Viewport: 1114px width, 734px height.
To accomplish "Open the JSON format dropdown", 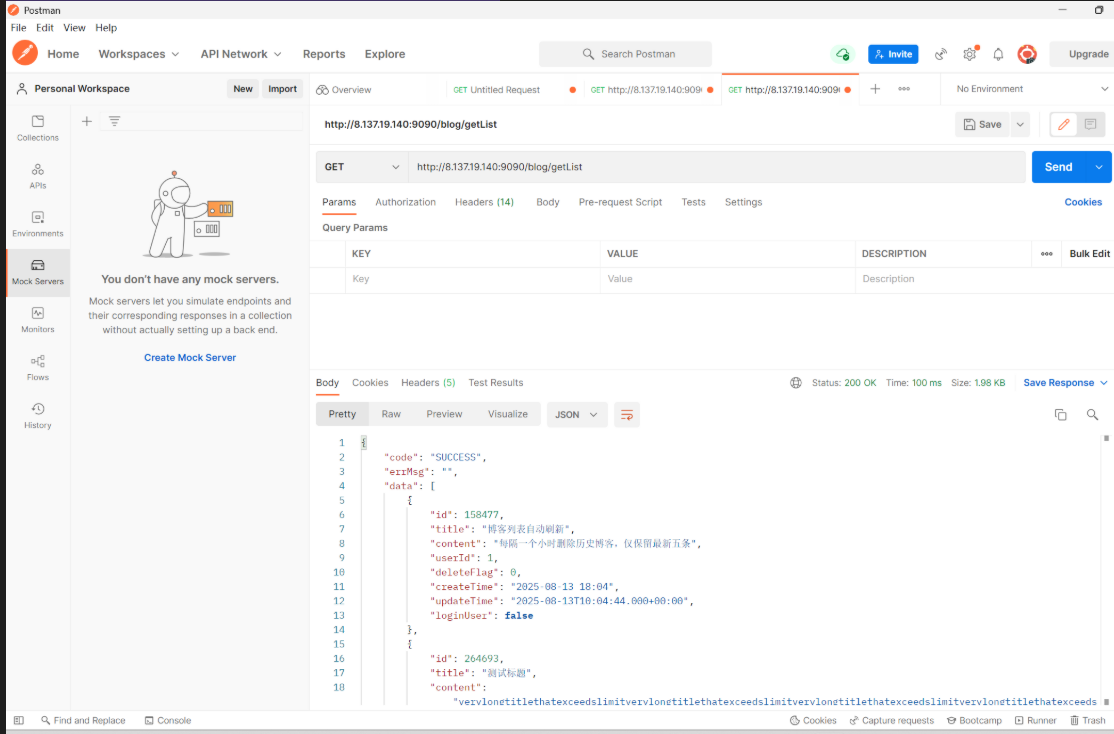I will pyautogui.click(x=576, y=415).
